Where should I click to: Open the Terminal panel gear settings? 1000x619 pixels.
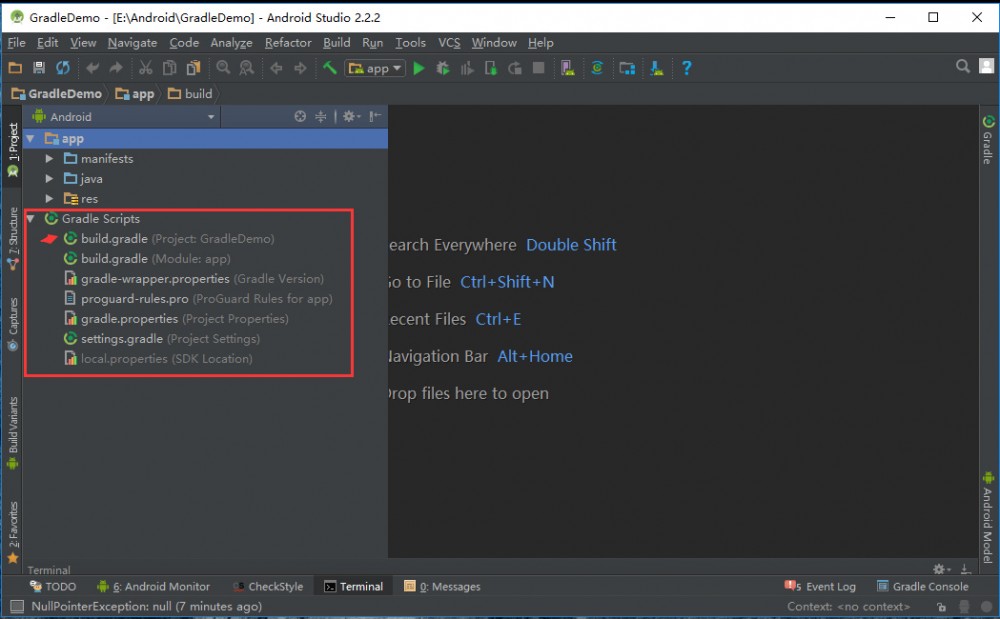click(x=941, y=569)
